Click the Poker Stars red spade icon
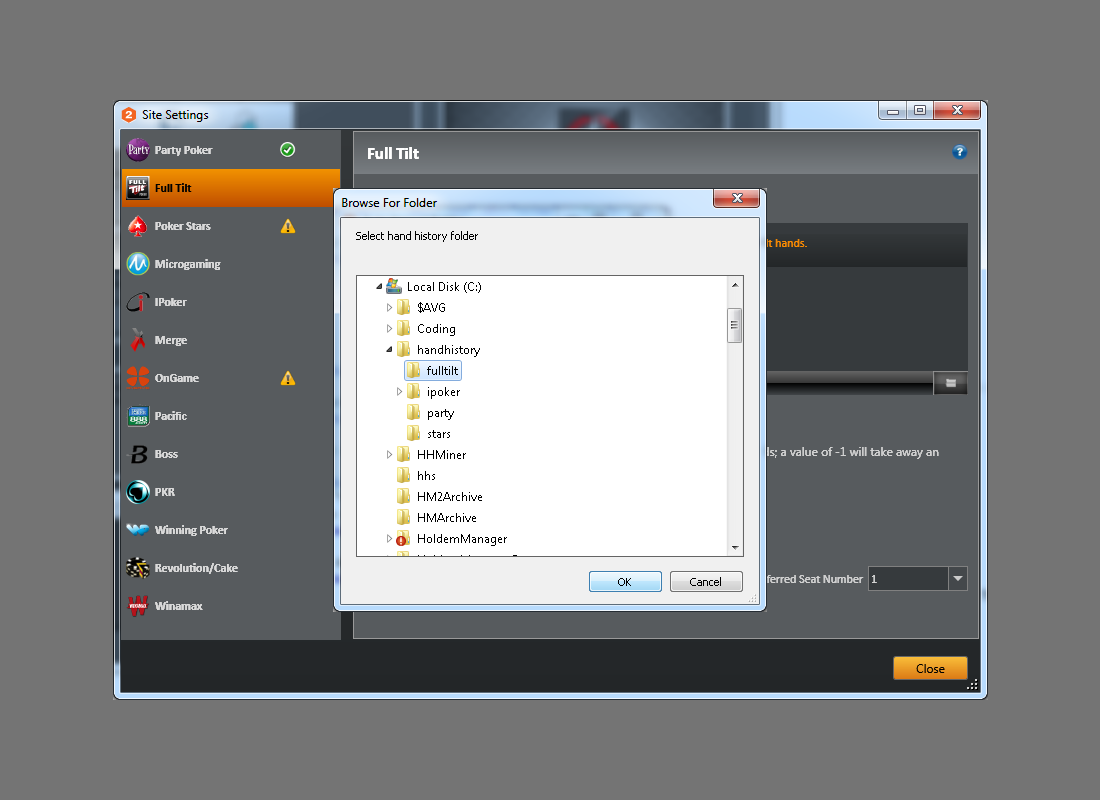The width and height of the screenshot is (1100, 800). point(138,226)
